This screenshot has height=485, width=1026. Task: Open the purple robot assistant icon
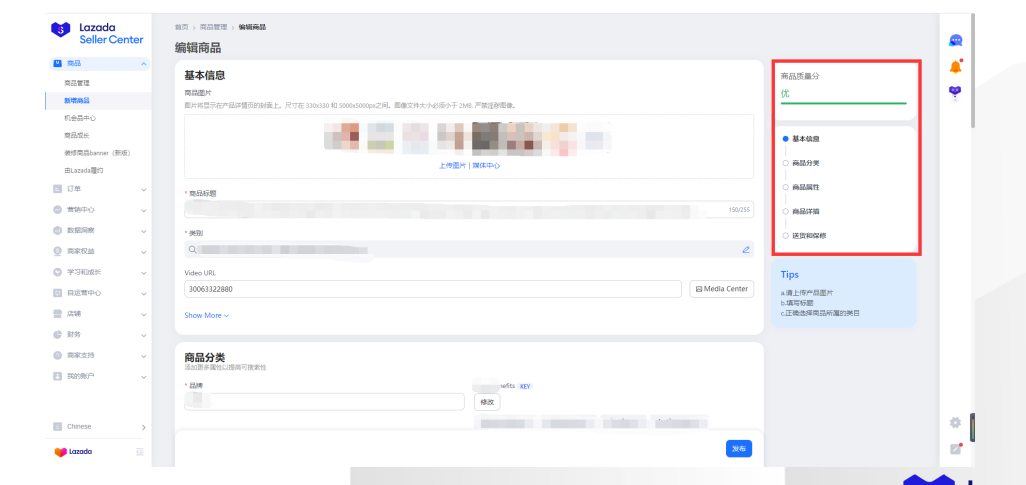click(x=955, y=93)
